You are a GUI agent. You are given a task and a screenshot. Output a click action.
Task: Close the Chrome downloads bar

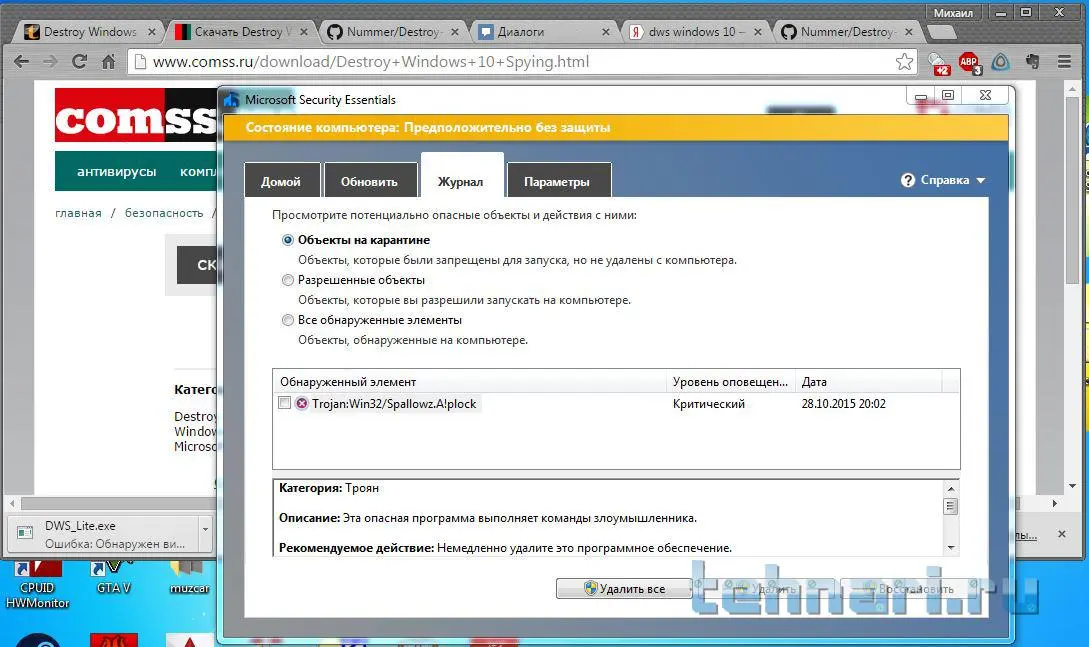tap(1061, 534)
